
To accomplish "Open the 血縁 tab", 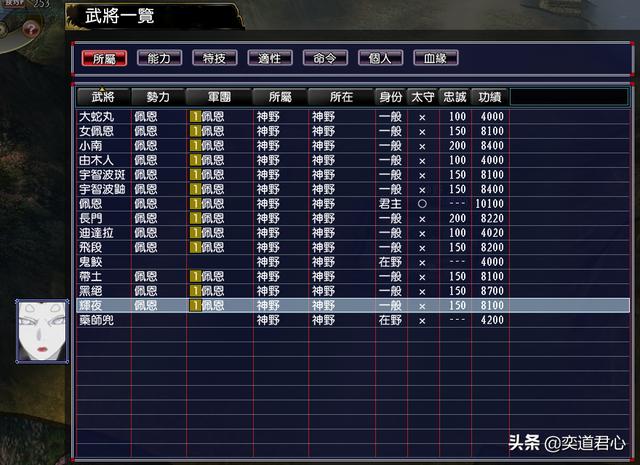I will pos(436,58).
